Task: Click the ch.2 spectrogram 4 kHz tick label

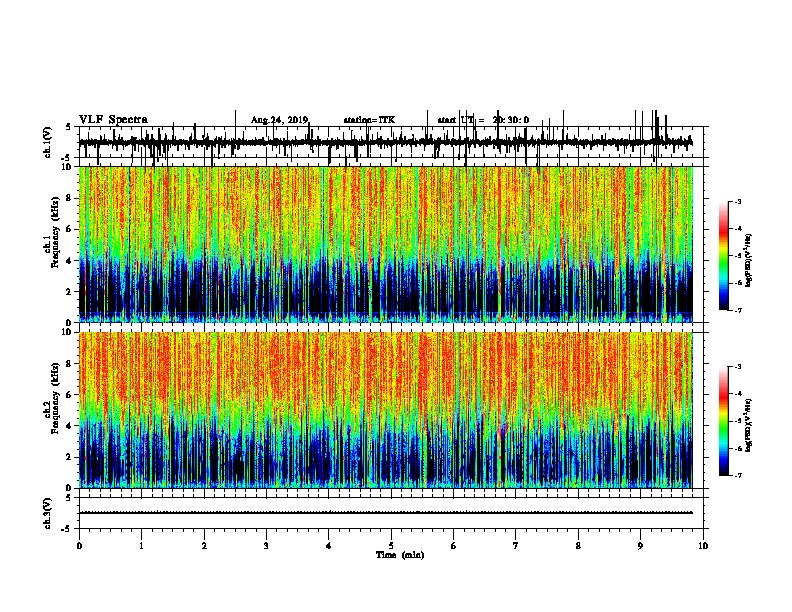Action: coord(69,426)
